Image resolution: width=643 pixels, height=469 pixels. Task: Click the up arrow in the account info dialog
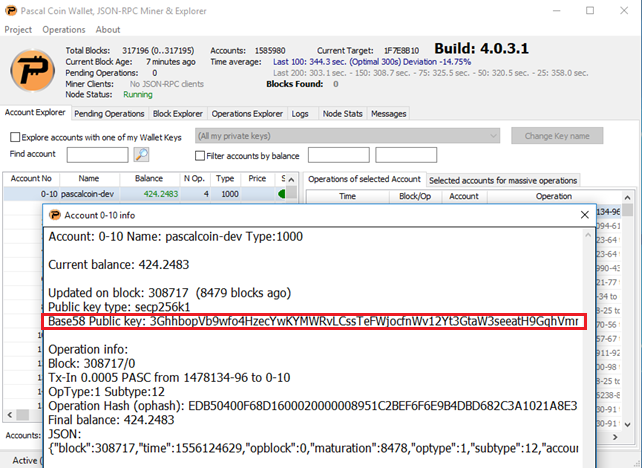click(588, 235)
